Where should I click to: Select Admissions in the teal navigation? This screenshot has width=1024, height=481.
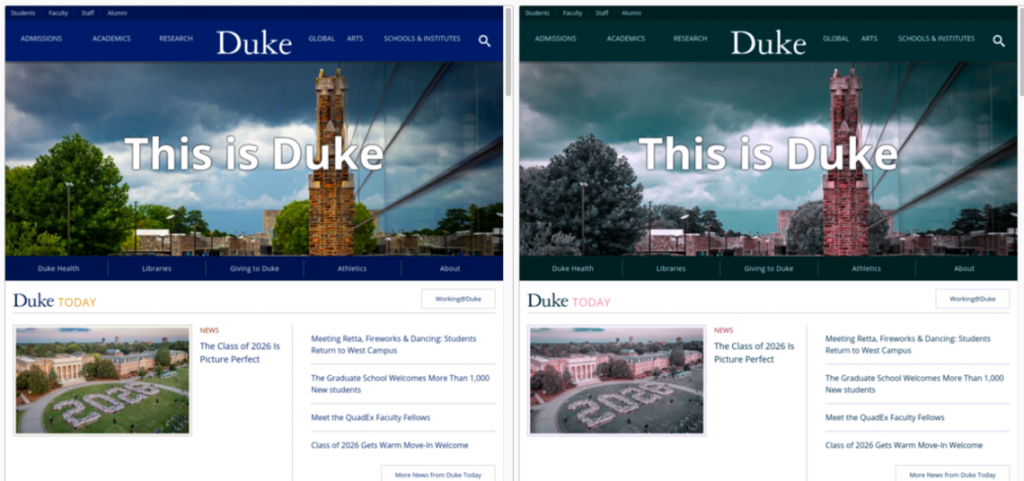point(555,39)
